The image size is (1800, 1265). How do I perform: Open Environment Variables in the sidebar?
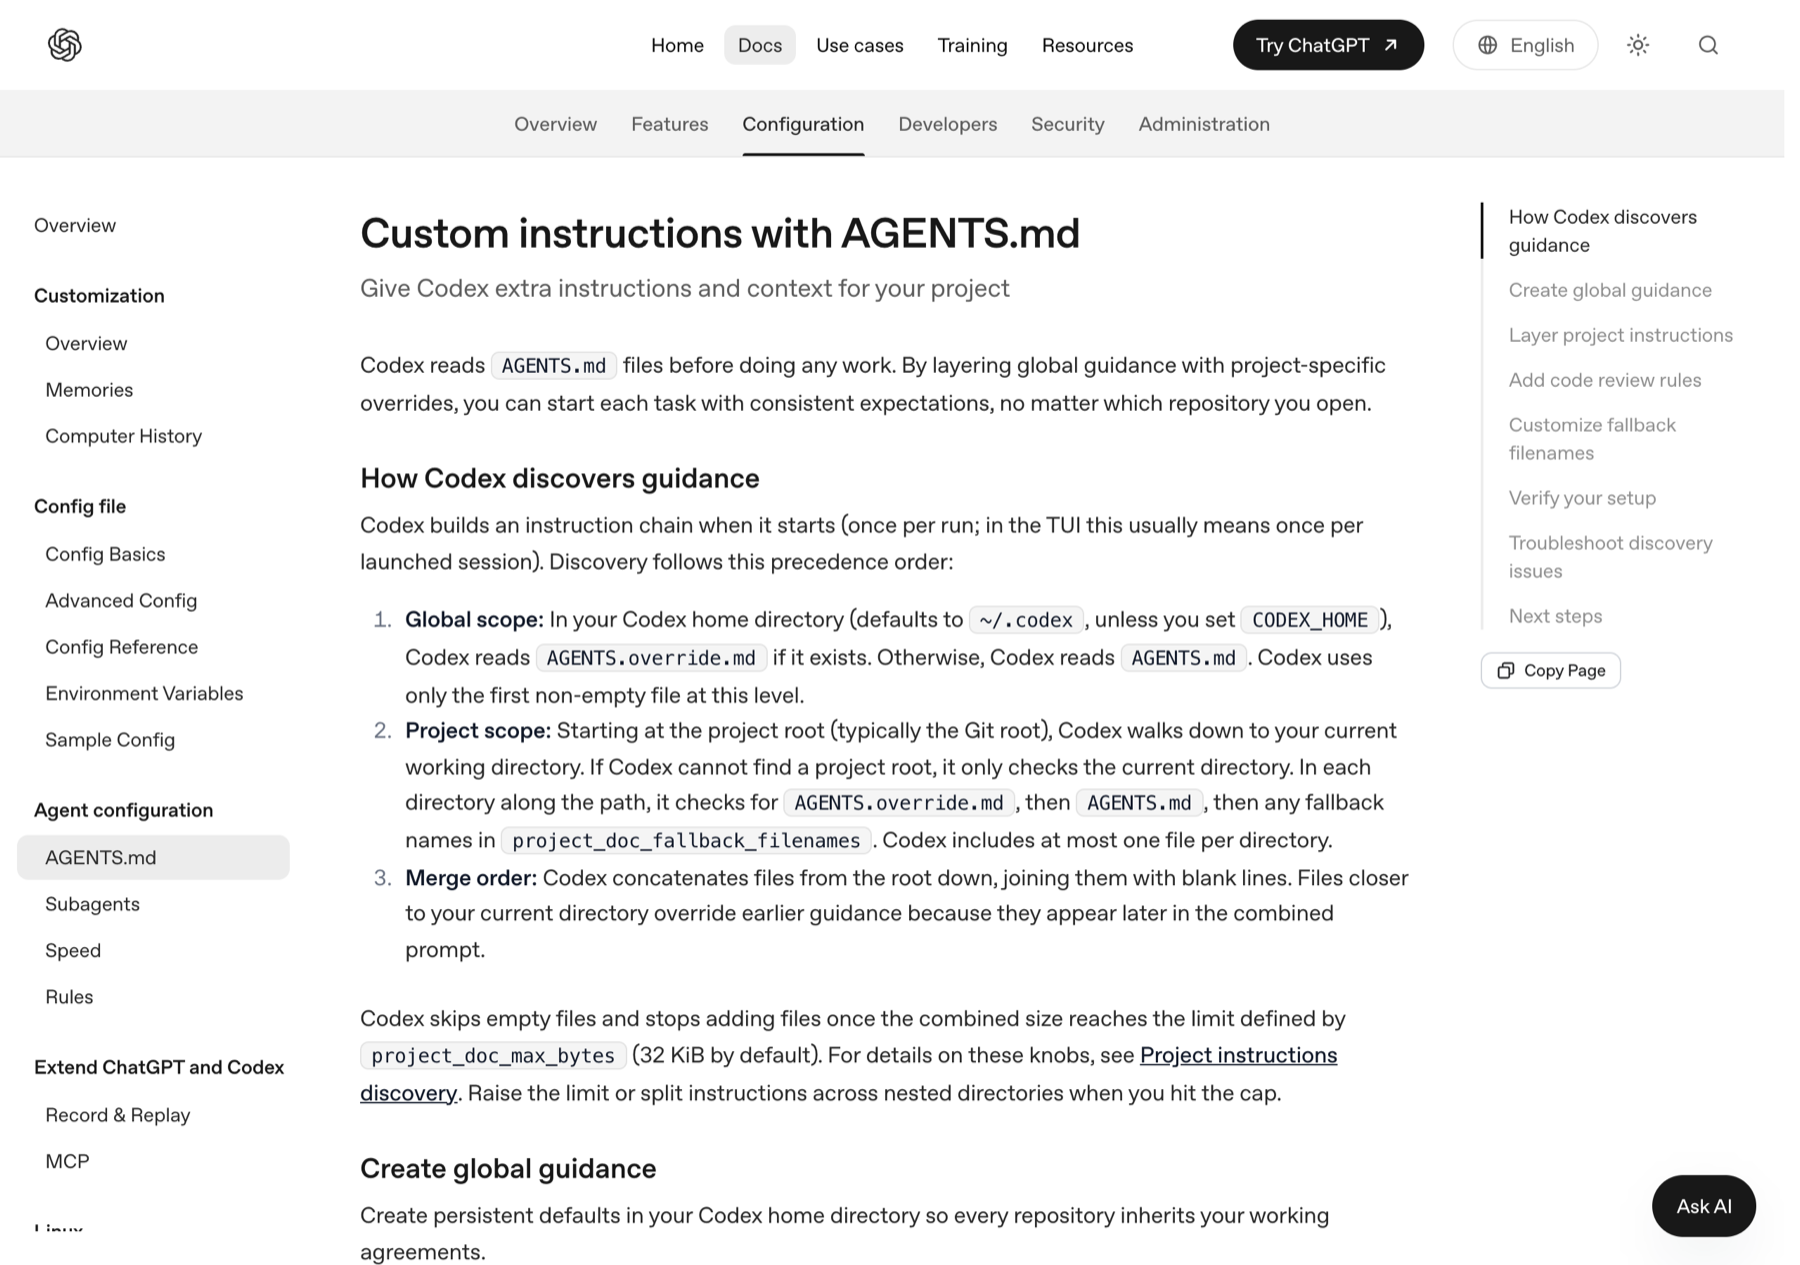pos(144,693)
